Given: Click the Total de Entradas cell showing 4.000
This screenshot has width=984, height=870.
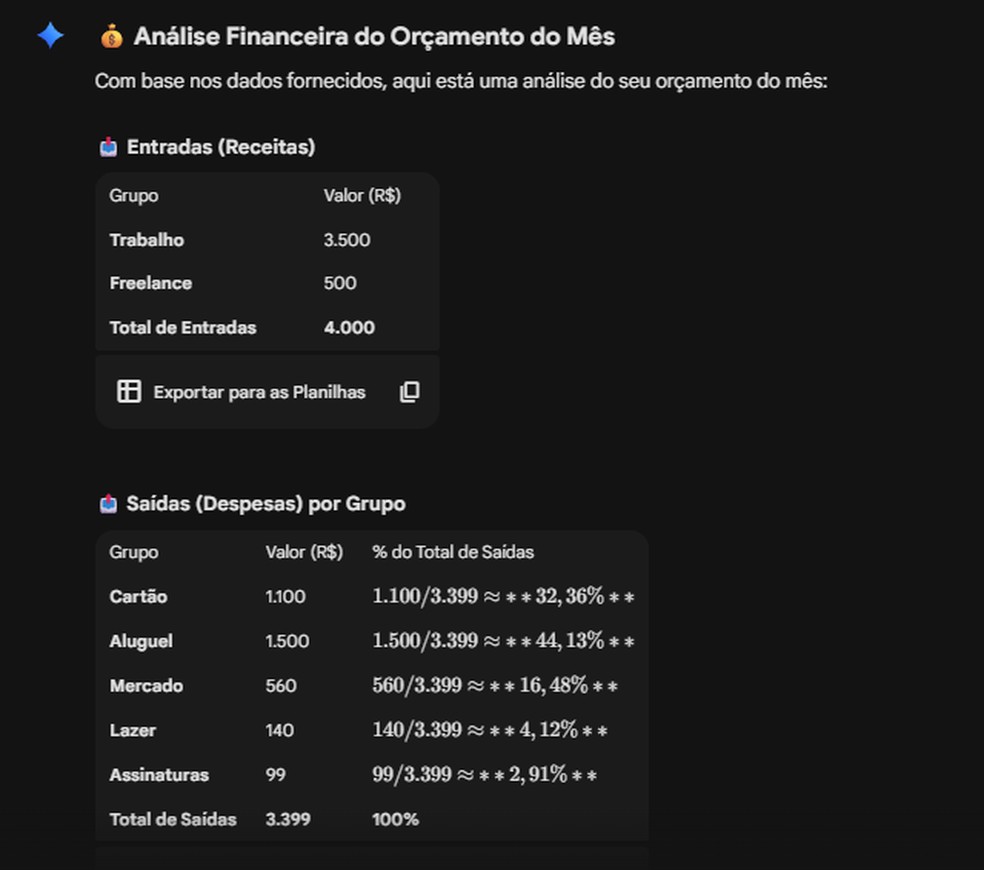Looking at the screenshot, I should pos(349,327).
